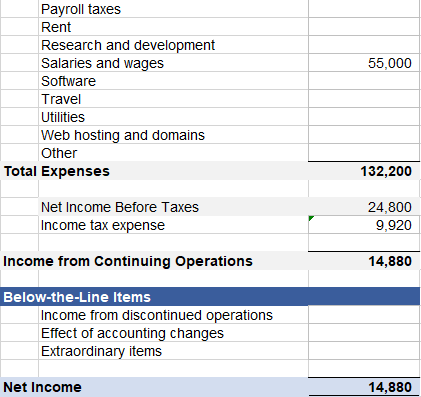
Task: Select the empty Rent amount cell
Action: click(x=364, y=27)
